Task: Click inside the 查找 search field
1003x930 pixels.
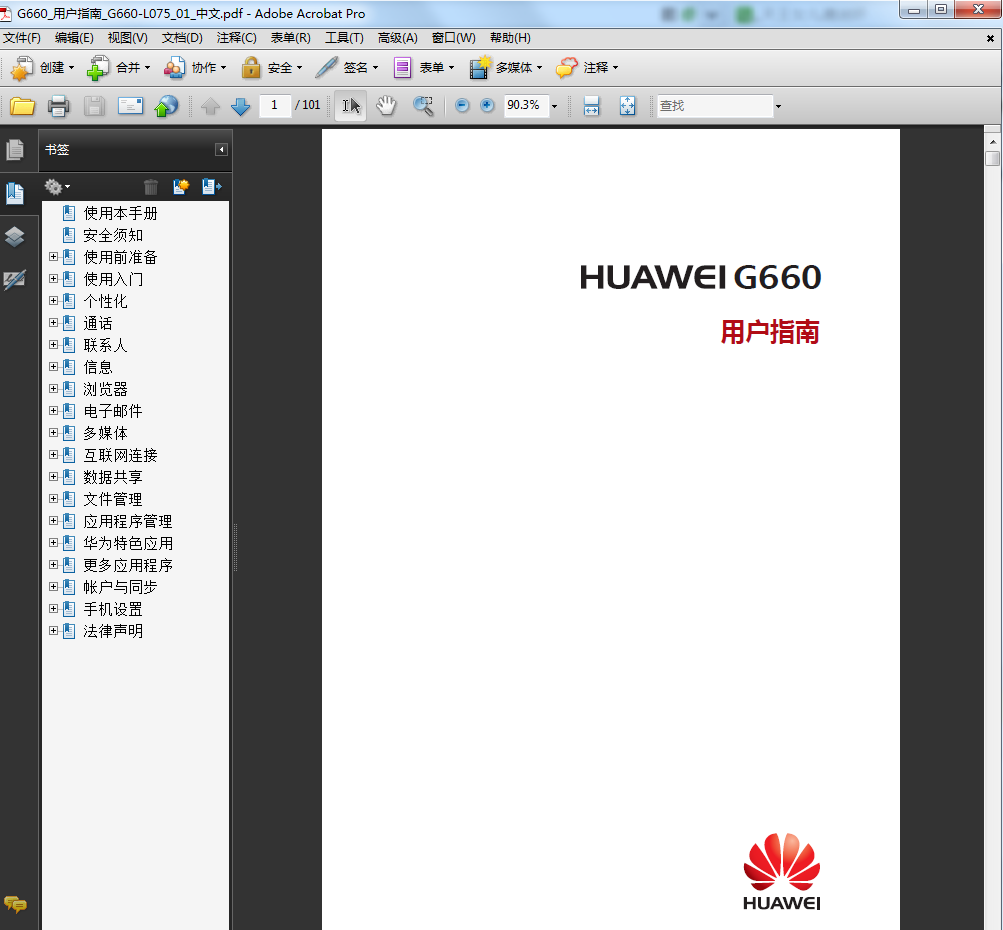Action: (715, 106)
